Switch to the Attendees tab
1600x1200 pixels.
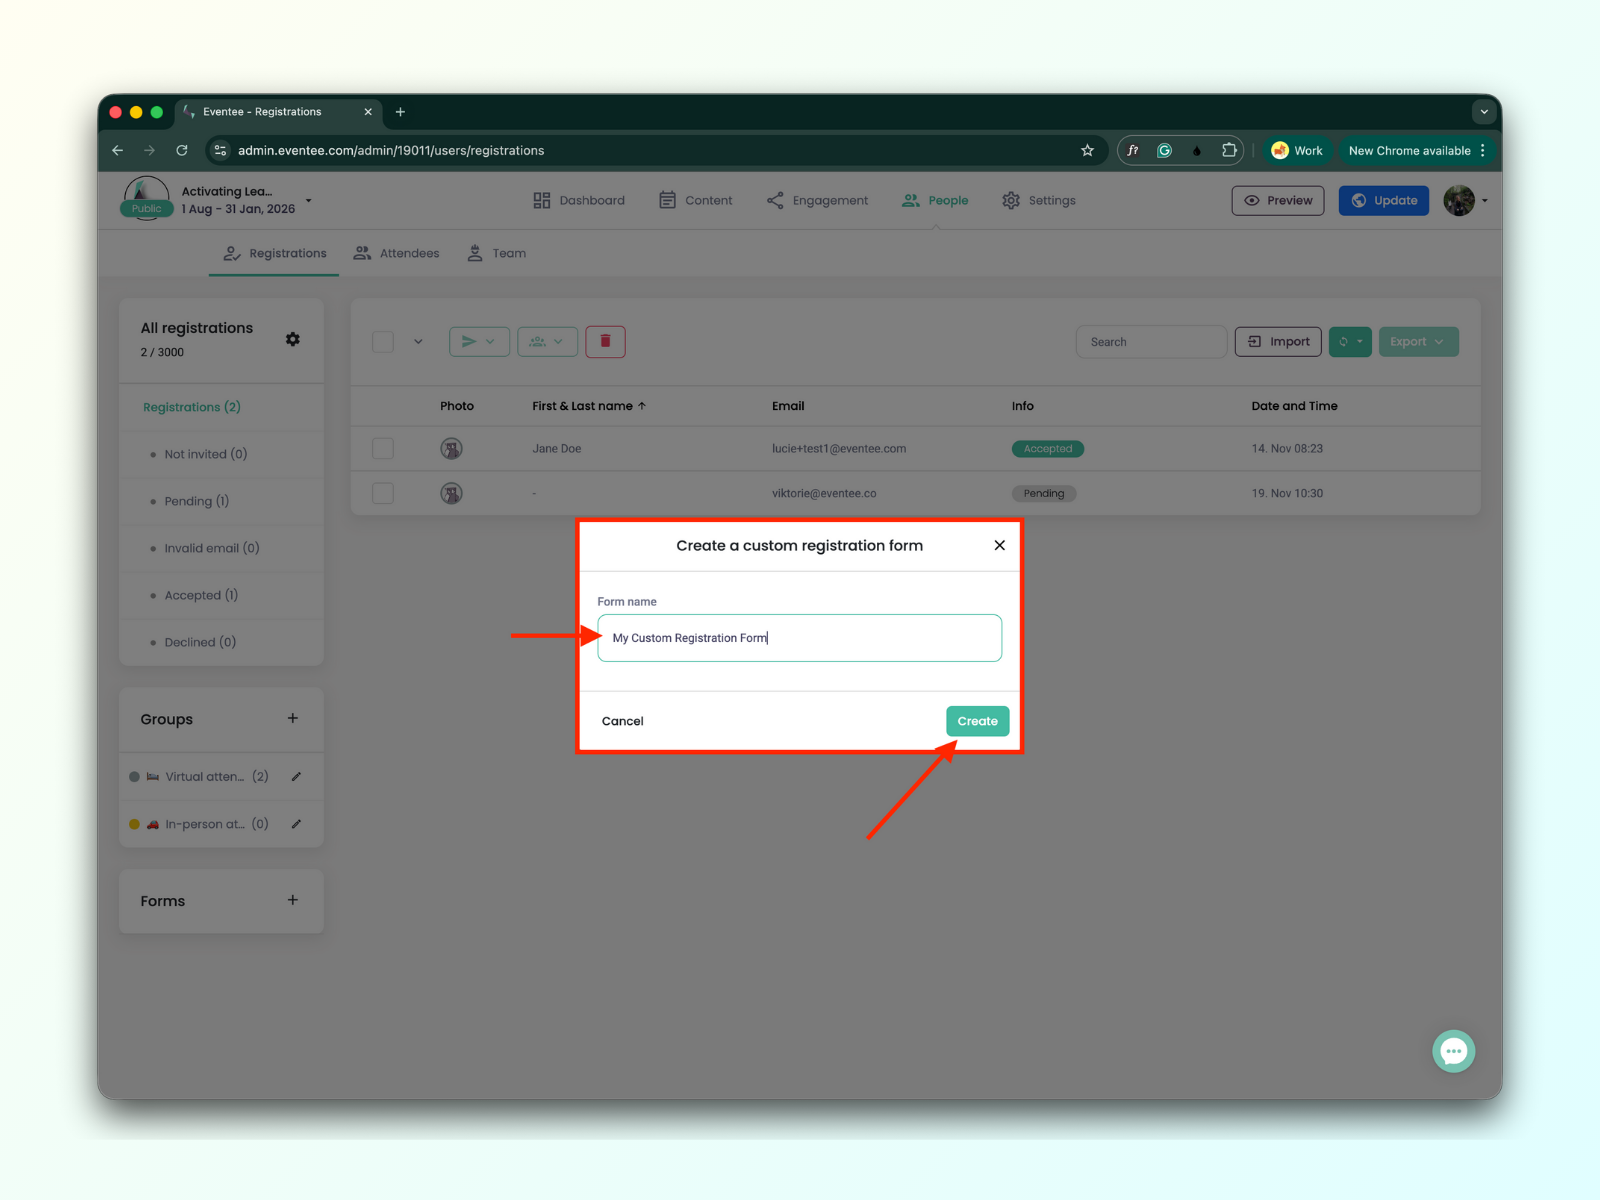click(397, 254)
